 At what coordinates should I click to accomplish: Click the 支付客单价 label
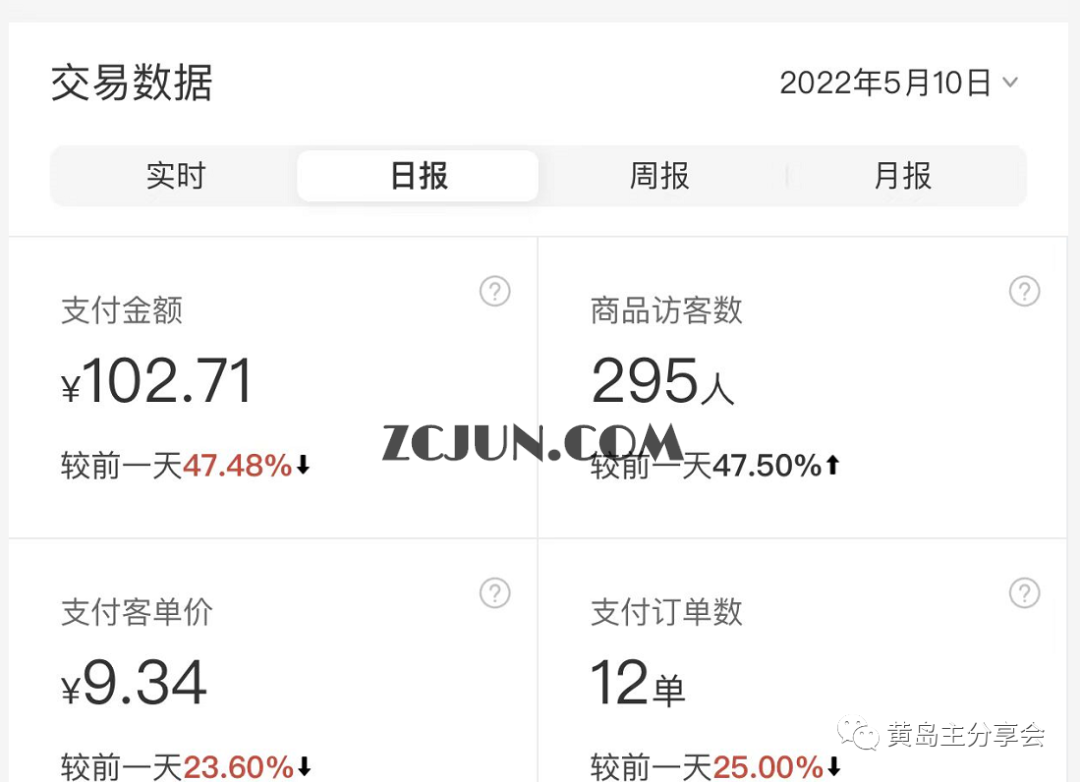137,612
